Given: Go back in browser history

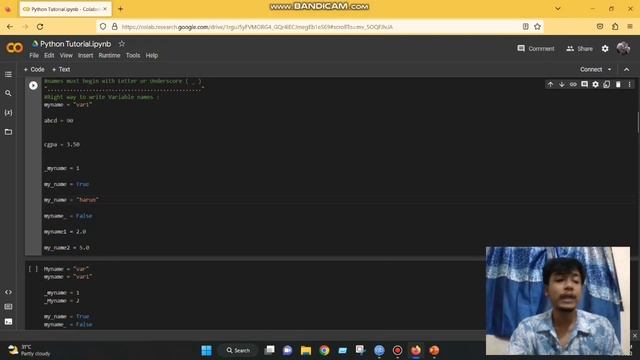Looking at the screenshot, I should [10, 27].
